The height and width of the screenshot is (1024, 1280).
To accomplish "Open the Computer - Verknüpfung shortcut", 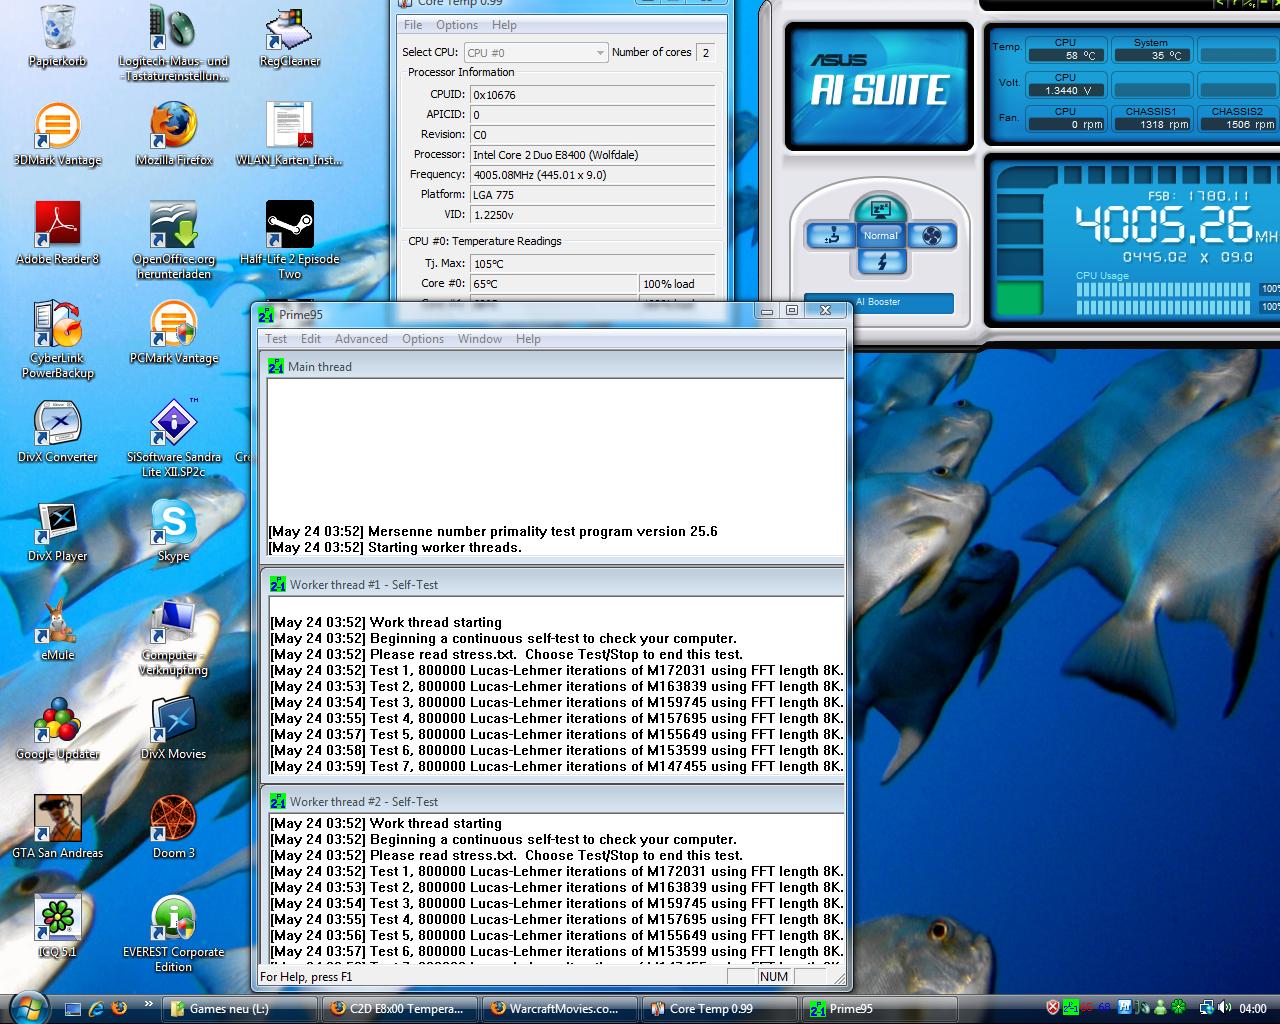I will pos(173,637).
